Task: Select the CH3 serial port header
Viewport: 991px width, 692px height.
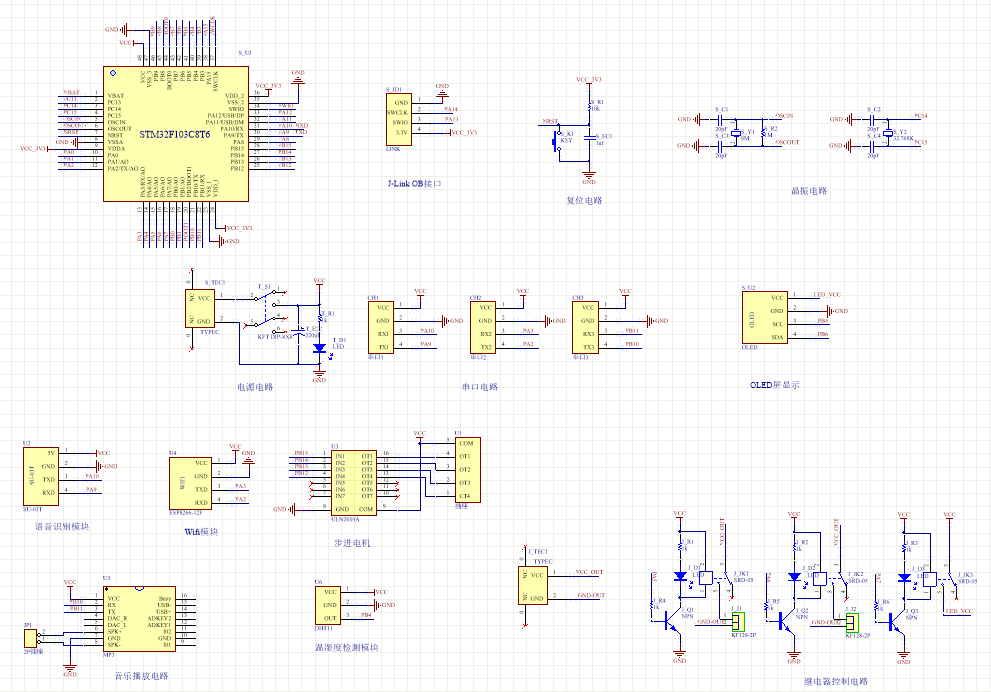Action: coord(585,327)
